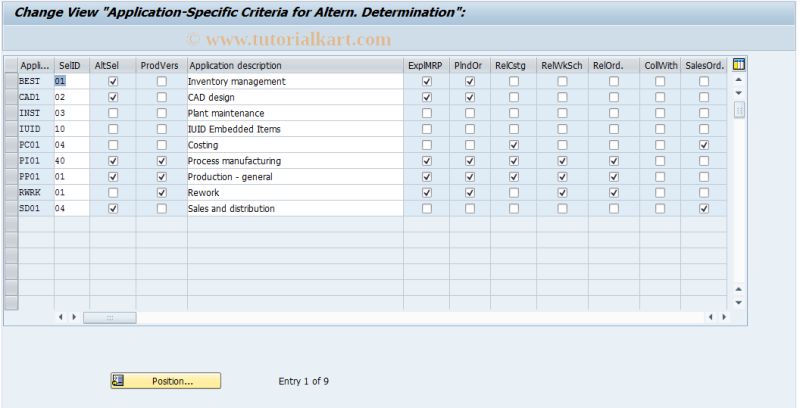The image size is (800, 408).
Task: Click the Position... button
Action: tap(166, 381)
